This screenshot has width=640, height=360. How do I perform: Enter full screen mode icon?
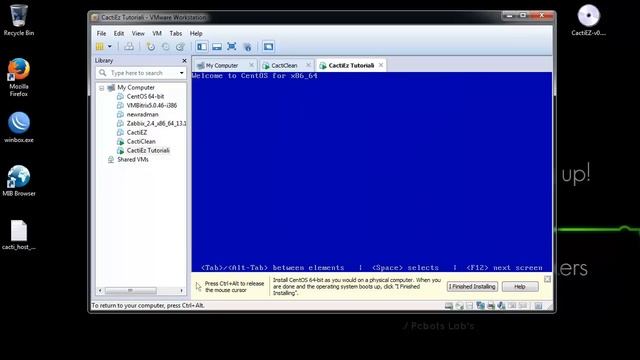pyautogui.click(x=232, y=47)
